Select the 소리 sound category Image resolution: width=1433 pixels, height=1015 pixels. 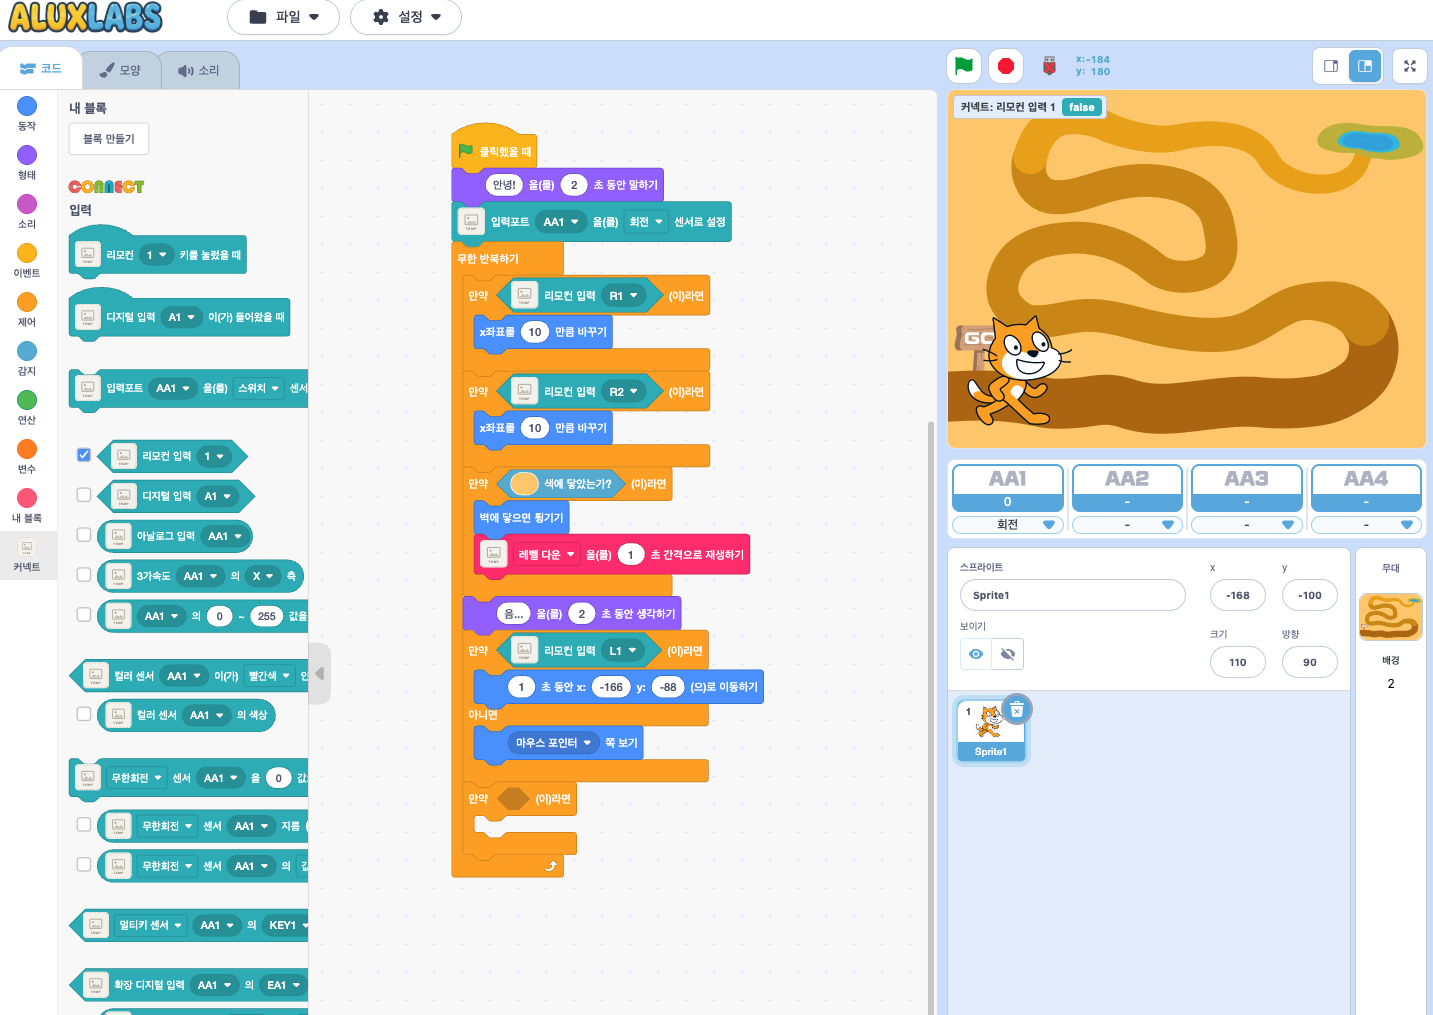tap(27, 211)
